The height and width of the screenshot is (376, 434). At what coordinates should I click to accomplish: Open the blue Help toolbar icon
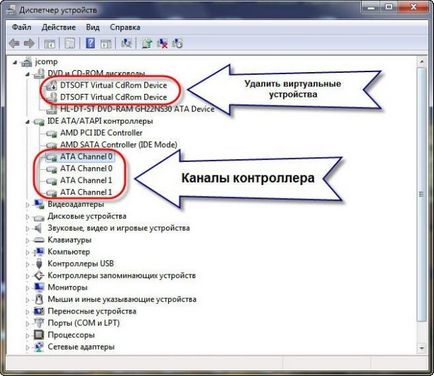90,43
